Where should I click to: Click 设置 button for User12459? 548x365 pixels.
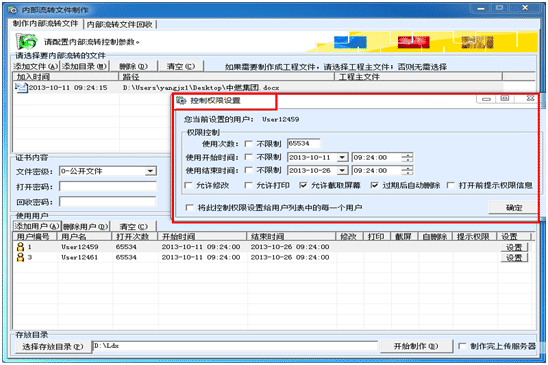click(x=514, y=247)
